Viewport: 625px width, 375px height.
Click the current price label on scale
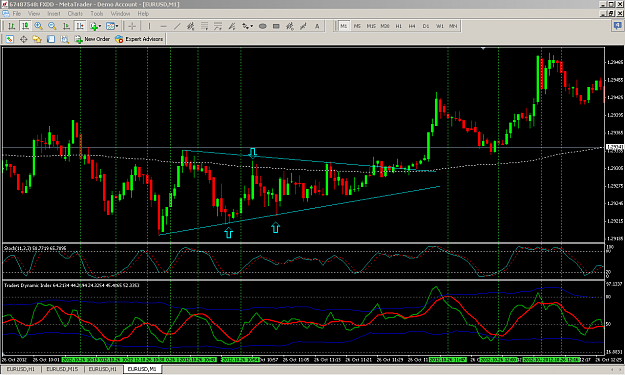click(x=615, y=147)
